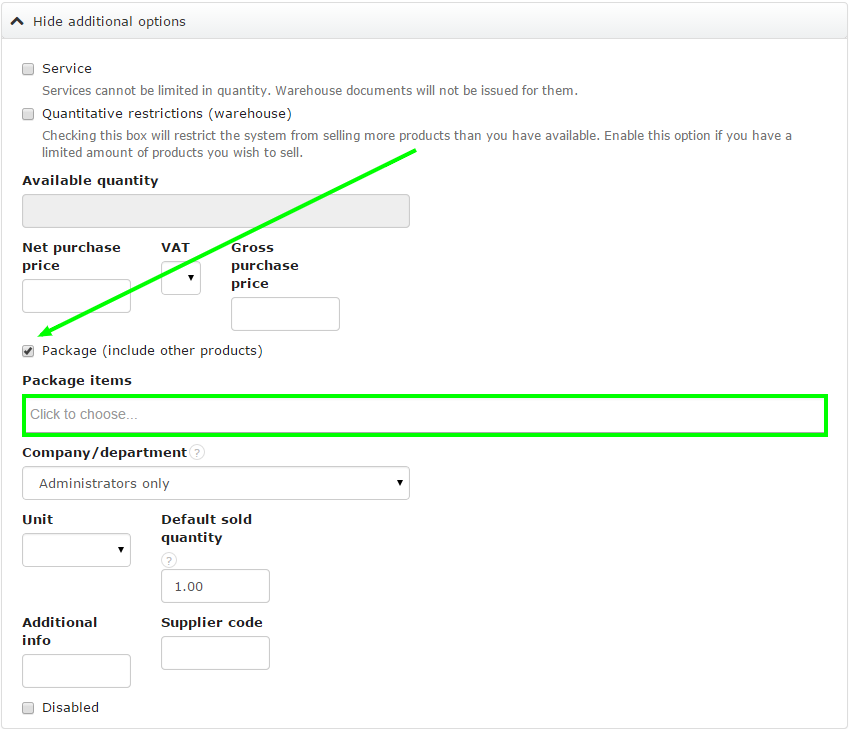Viewport: 851px width, 729px height.
Task: Tick the Disabled checkbox
Action: pyautogui.click(x=28, y=708)
